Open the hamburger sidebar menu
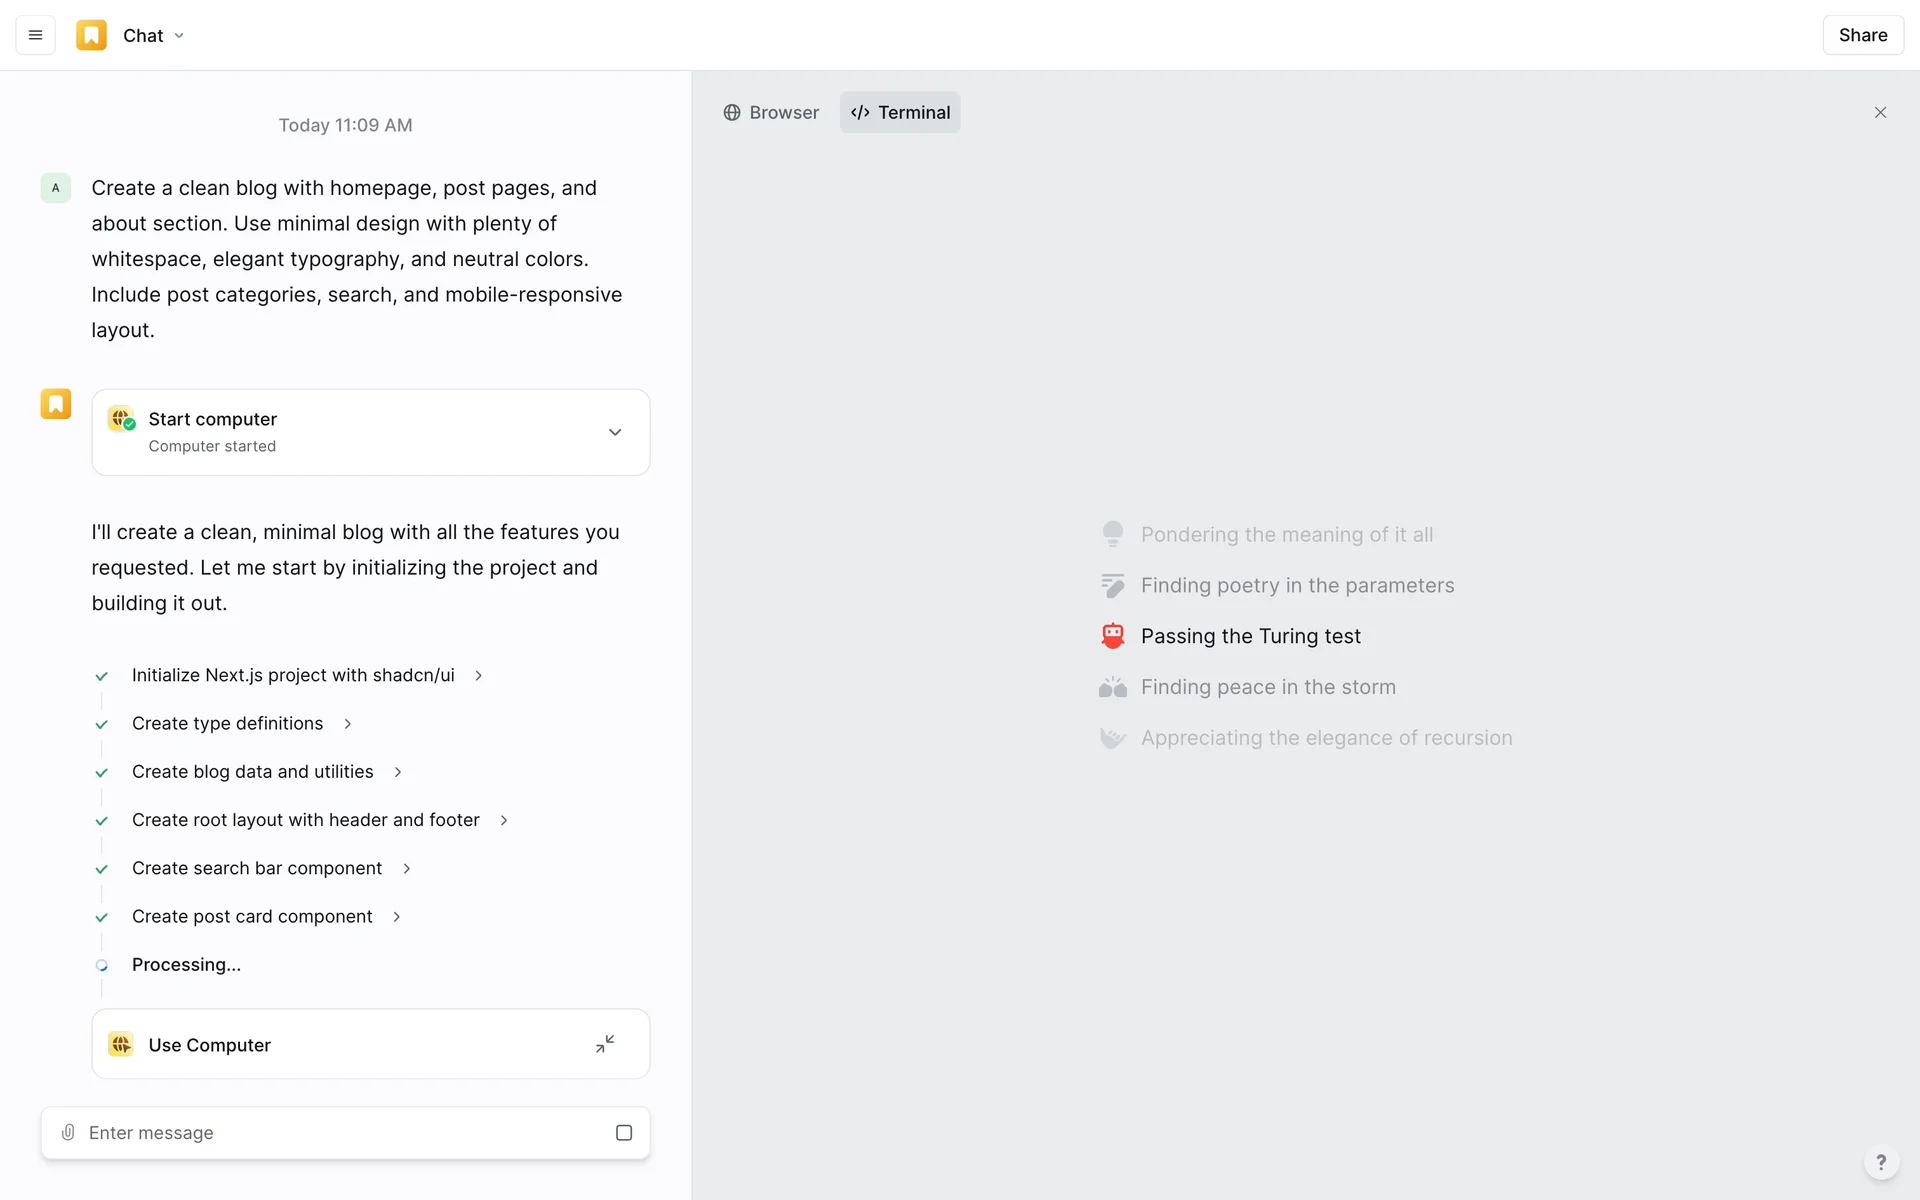This screenshot has height=1200, width=1920. click(35, 35)
